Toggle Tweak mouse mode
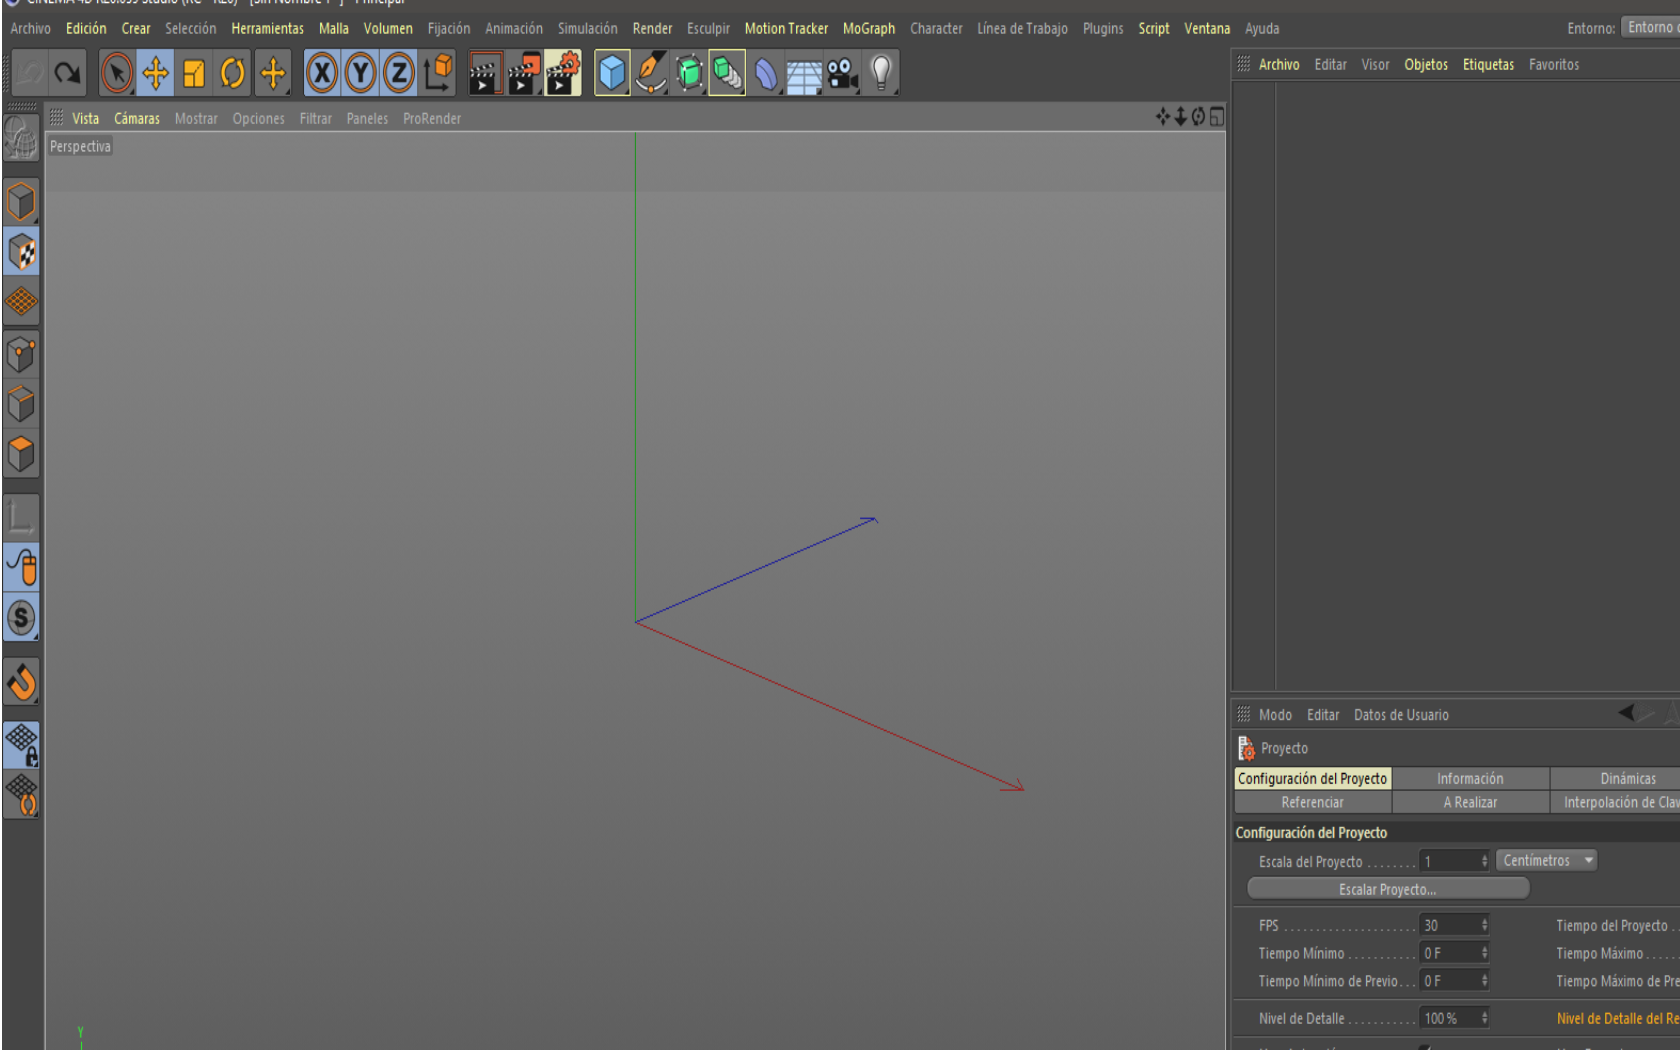The width and height of the screenshot is (1680, 1050). (x=21, y=568)
